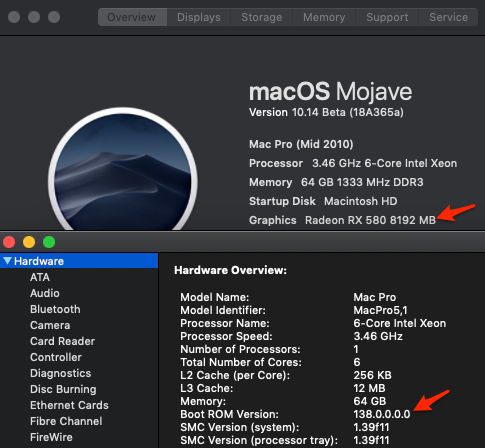Click the macOS Mojave title text
Screen dimensions: 485x448
330,91
